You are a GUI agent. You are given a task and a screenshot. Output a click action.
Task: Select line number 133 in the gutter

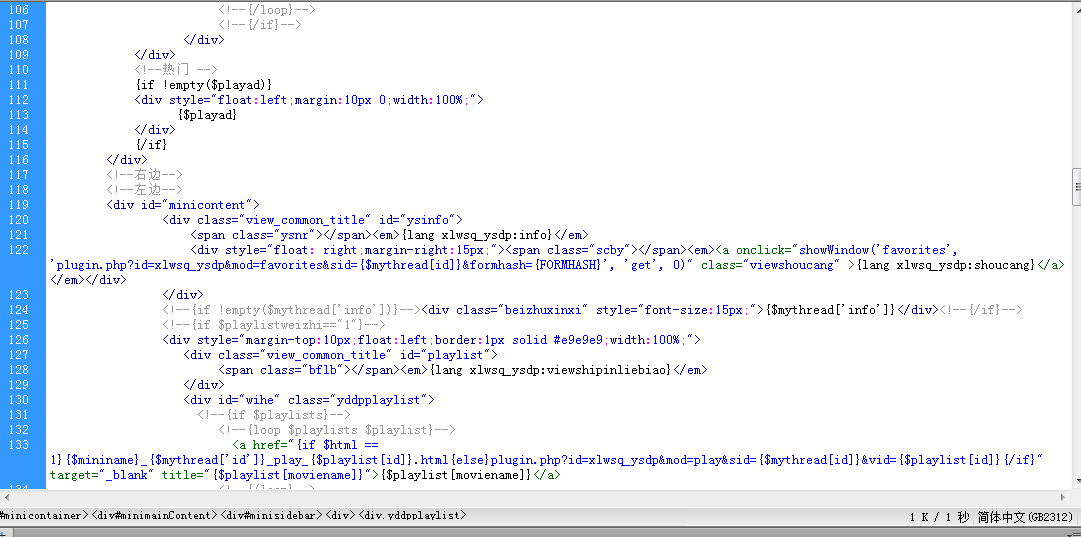tap(19, 445)
